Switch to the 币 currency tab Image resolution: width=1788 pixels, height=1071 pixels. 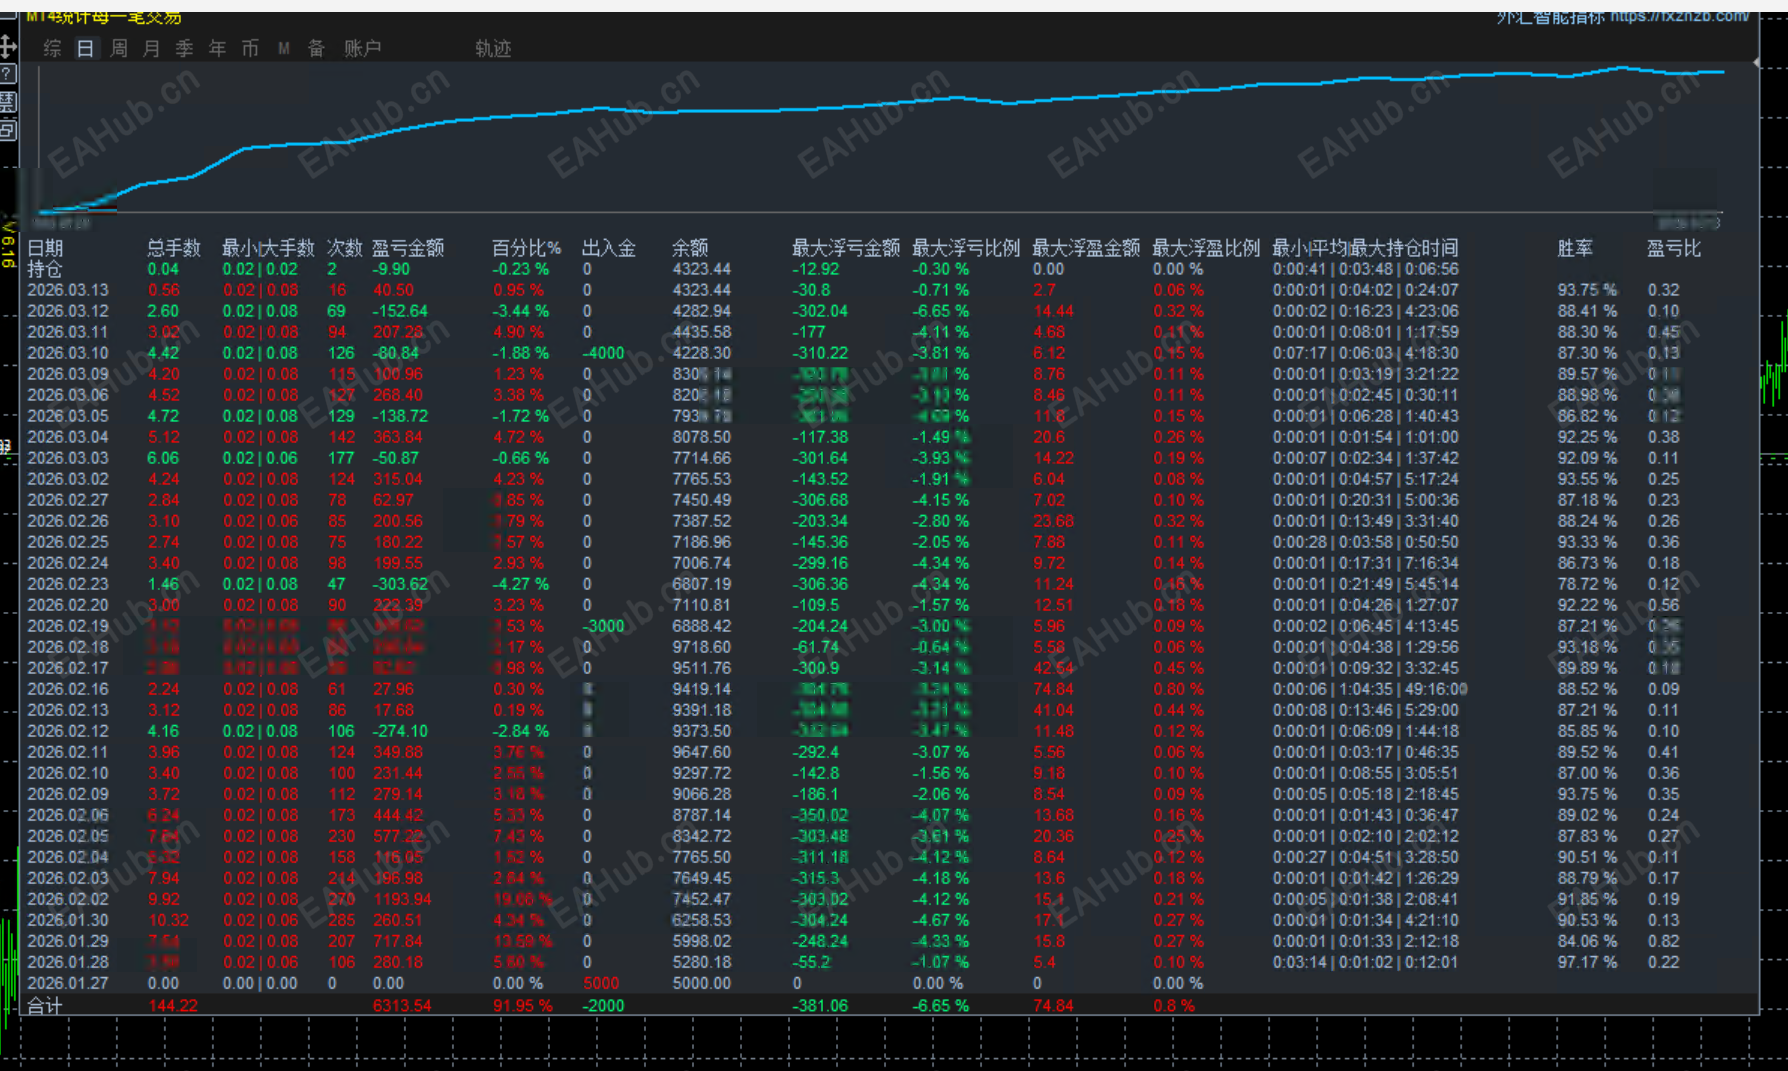coord(251,48)
